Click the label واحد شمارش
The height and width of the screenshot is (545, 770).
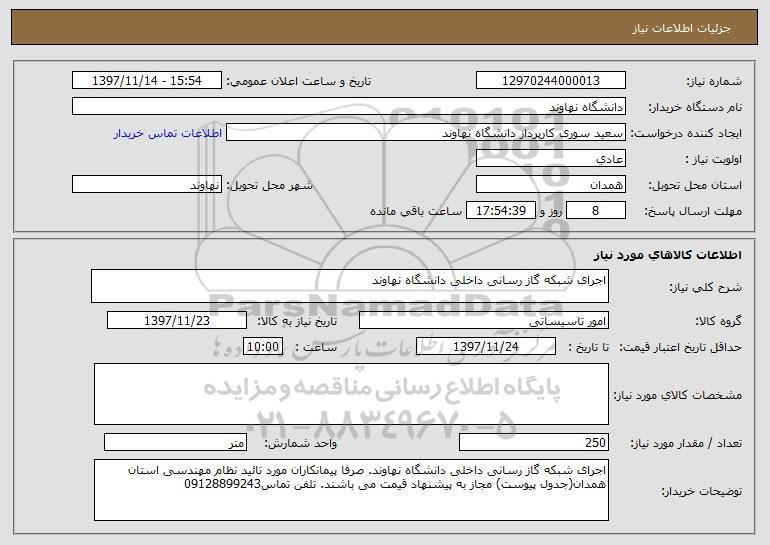tap(301, 443)
